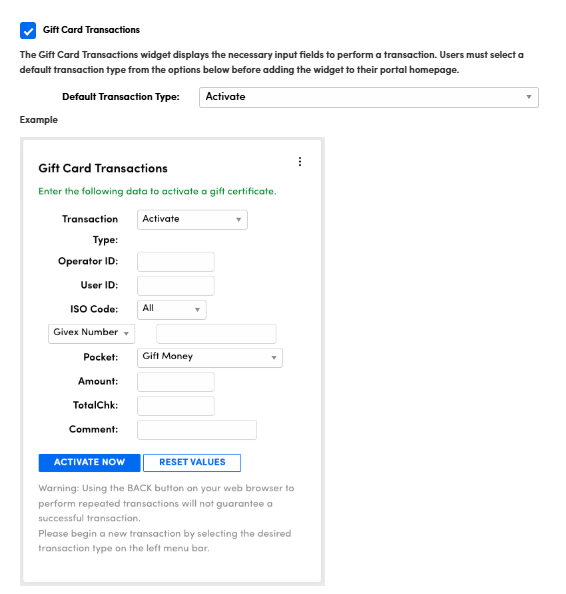Expand the Transaction Type Activate dropdown
The width and height of the screenshot is (566, 594).
192,220
